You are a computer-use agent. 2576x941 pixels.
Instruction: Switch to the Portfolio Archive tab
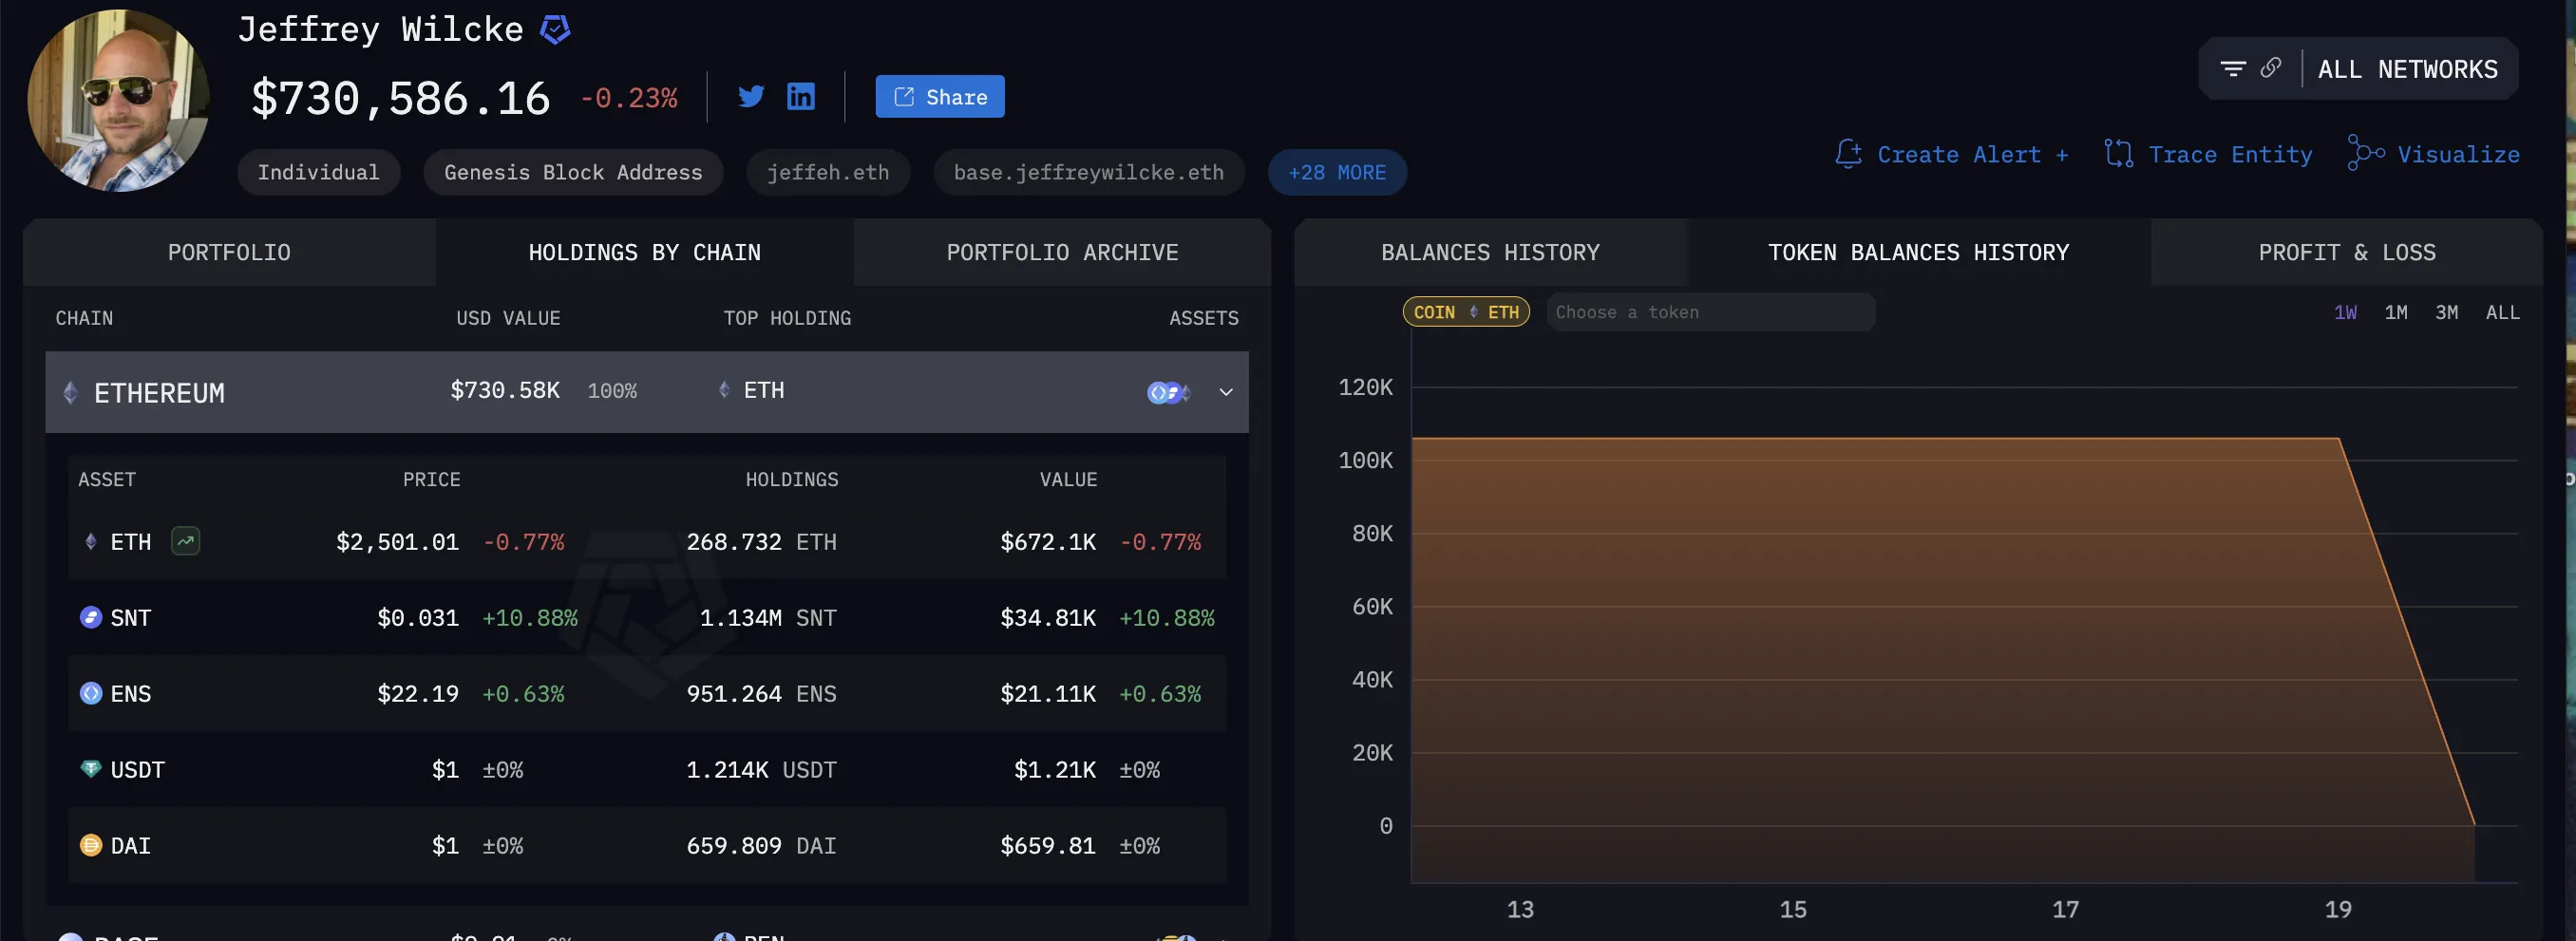(x=1062, y=253)
